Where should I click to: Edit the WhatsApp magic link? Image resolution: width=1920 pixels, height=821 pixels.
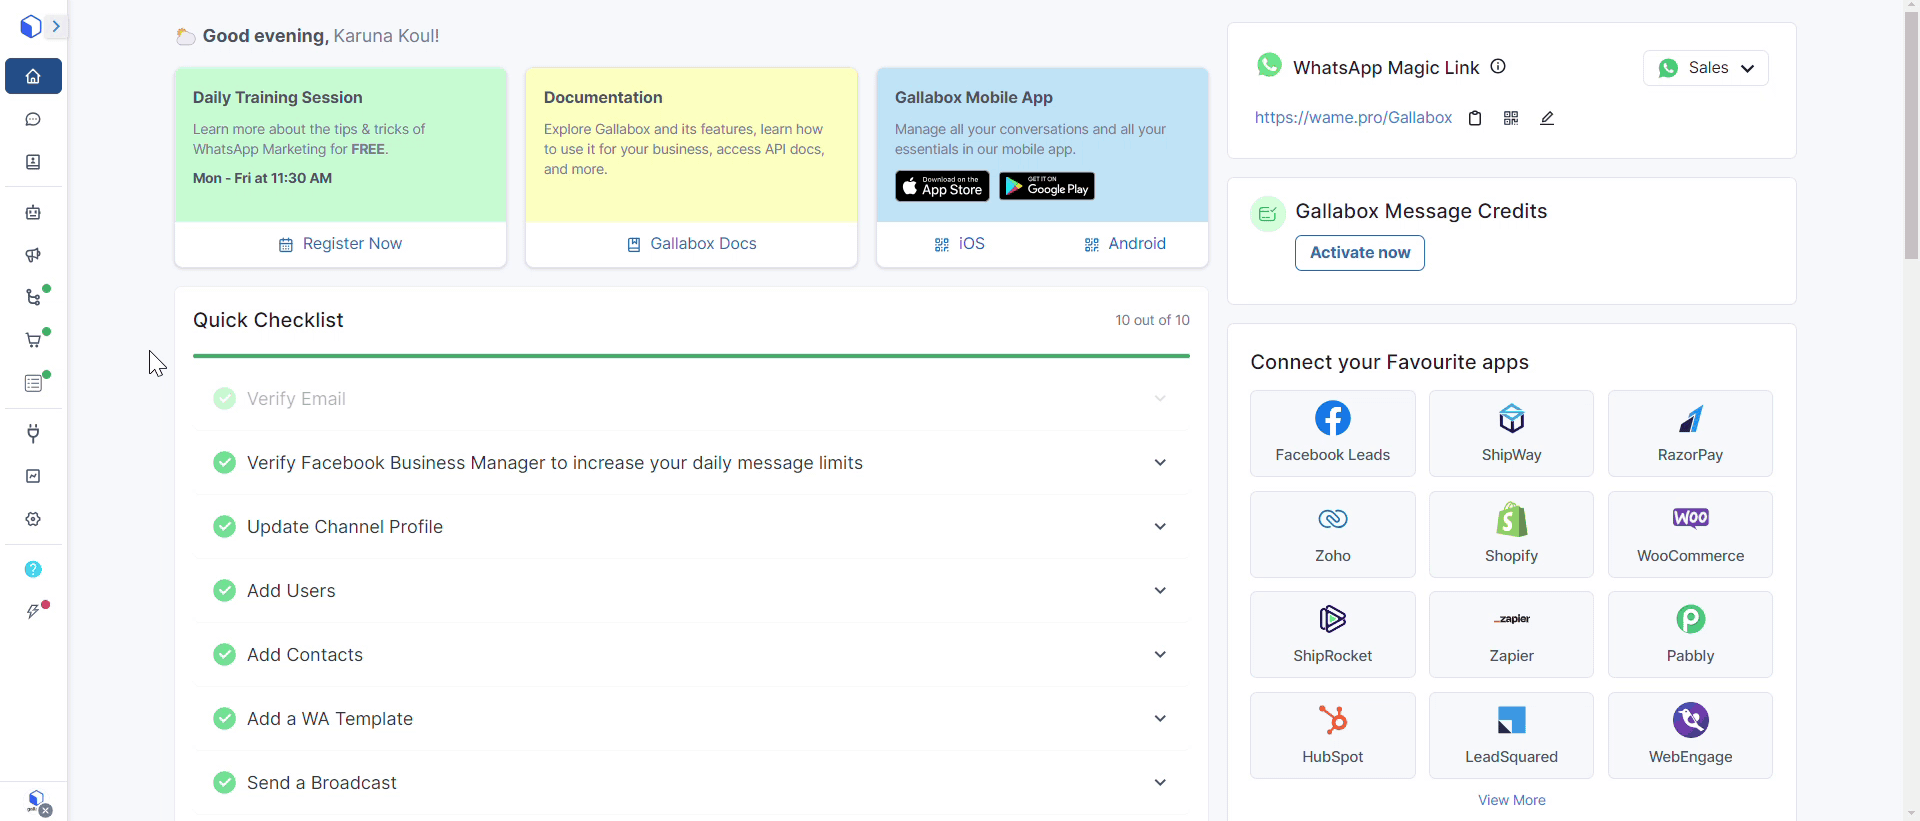(x=1547, y=118)
